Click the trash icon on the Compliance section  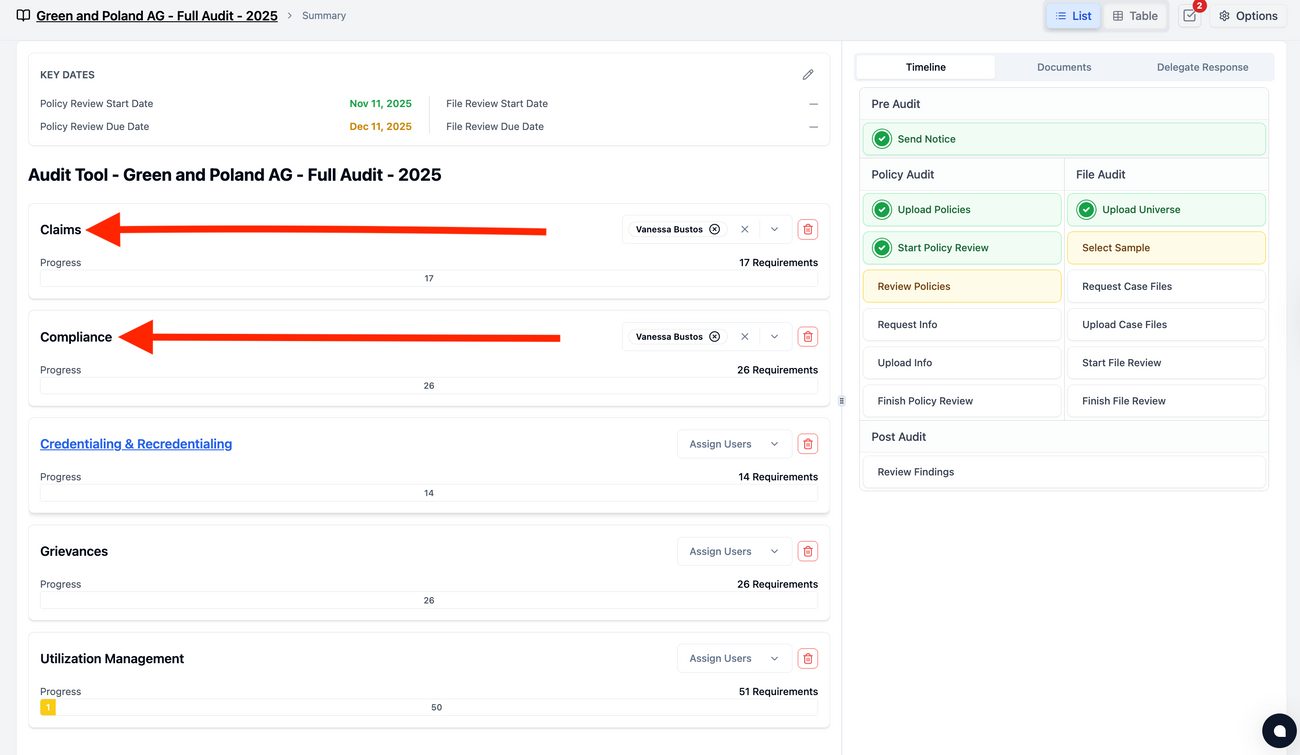tap(807, 336)
